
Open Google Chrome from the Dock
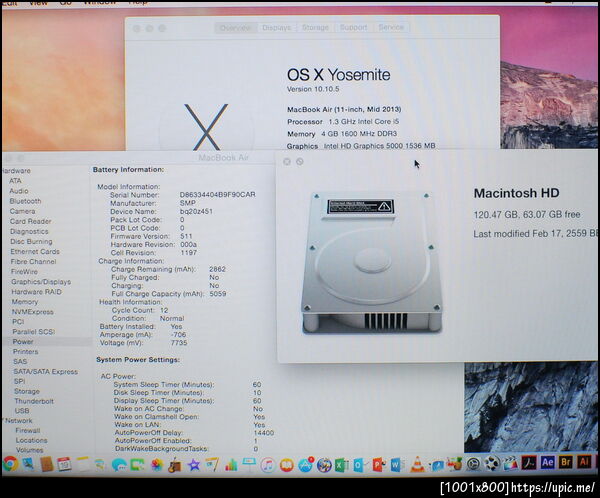pos(10,464)
